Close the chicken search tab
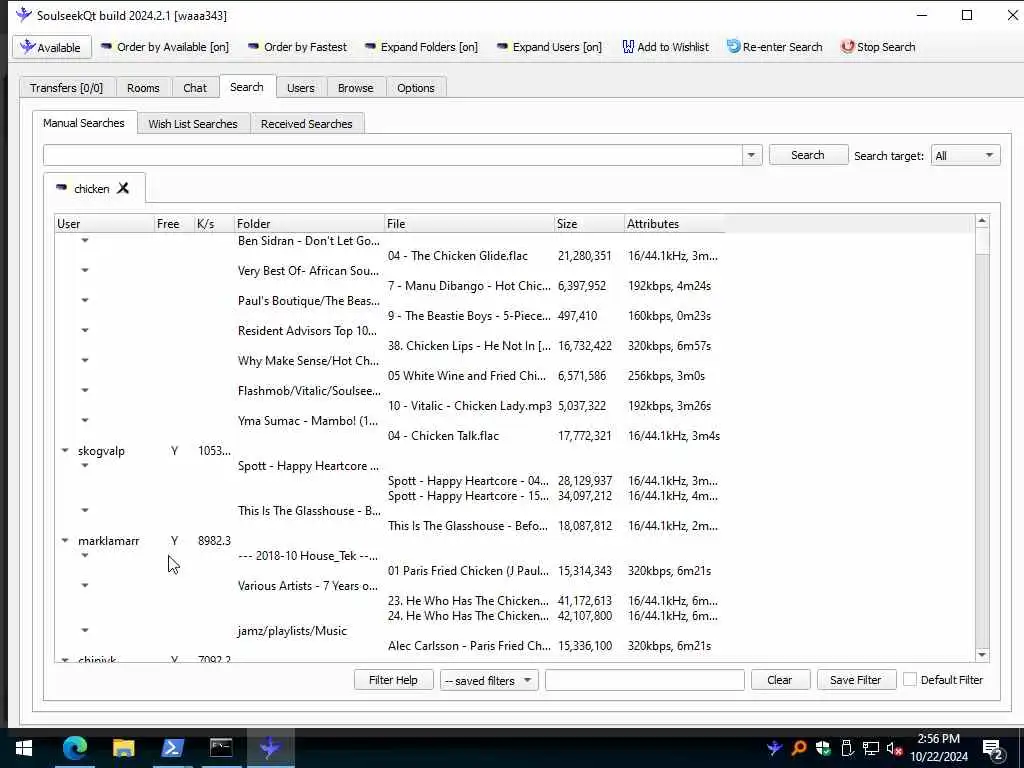1024x768 pixels. 123,188
